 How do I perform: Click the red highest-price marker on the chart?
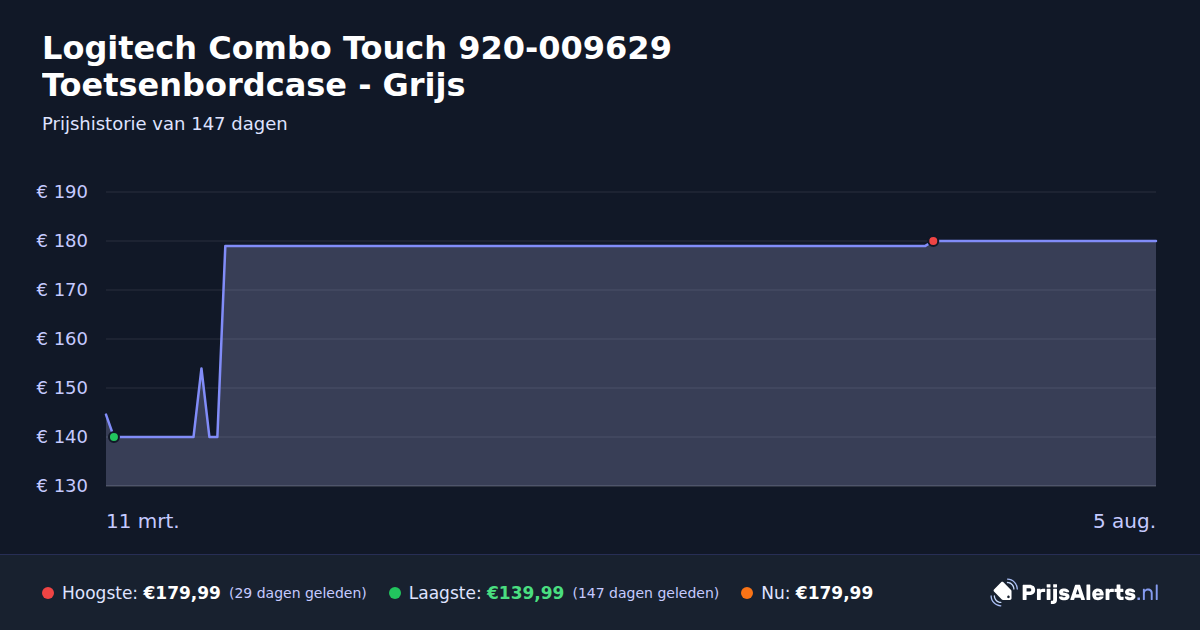(933, 241)
